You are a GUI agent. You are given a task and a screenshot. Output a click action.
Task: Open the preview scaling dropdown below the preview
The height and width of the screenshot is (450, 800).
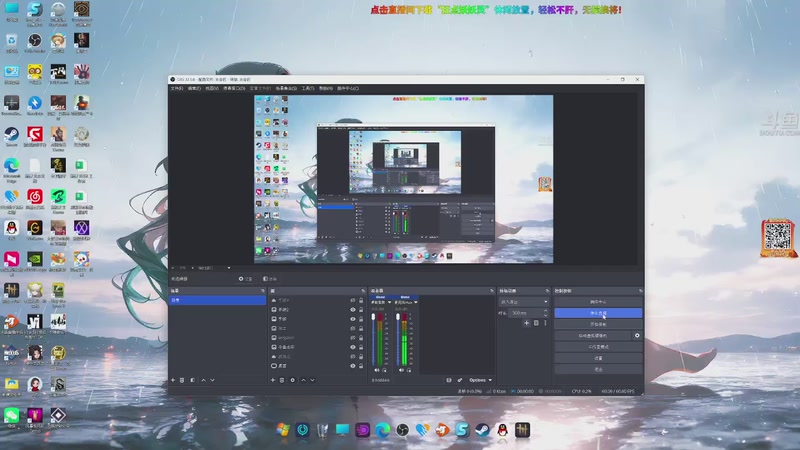229,268
